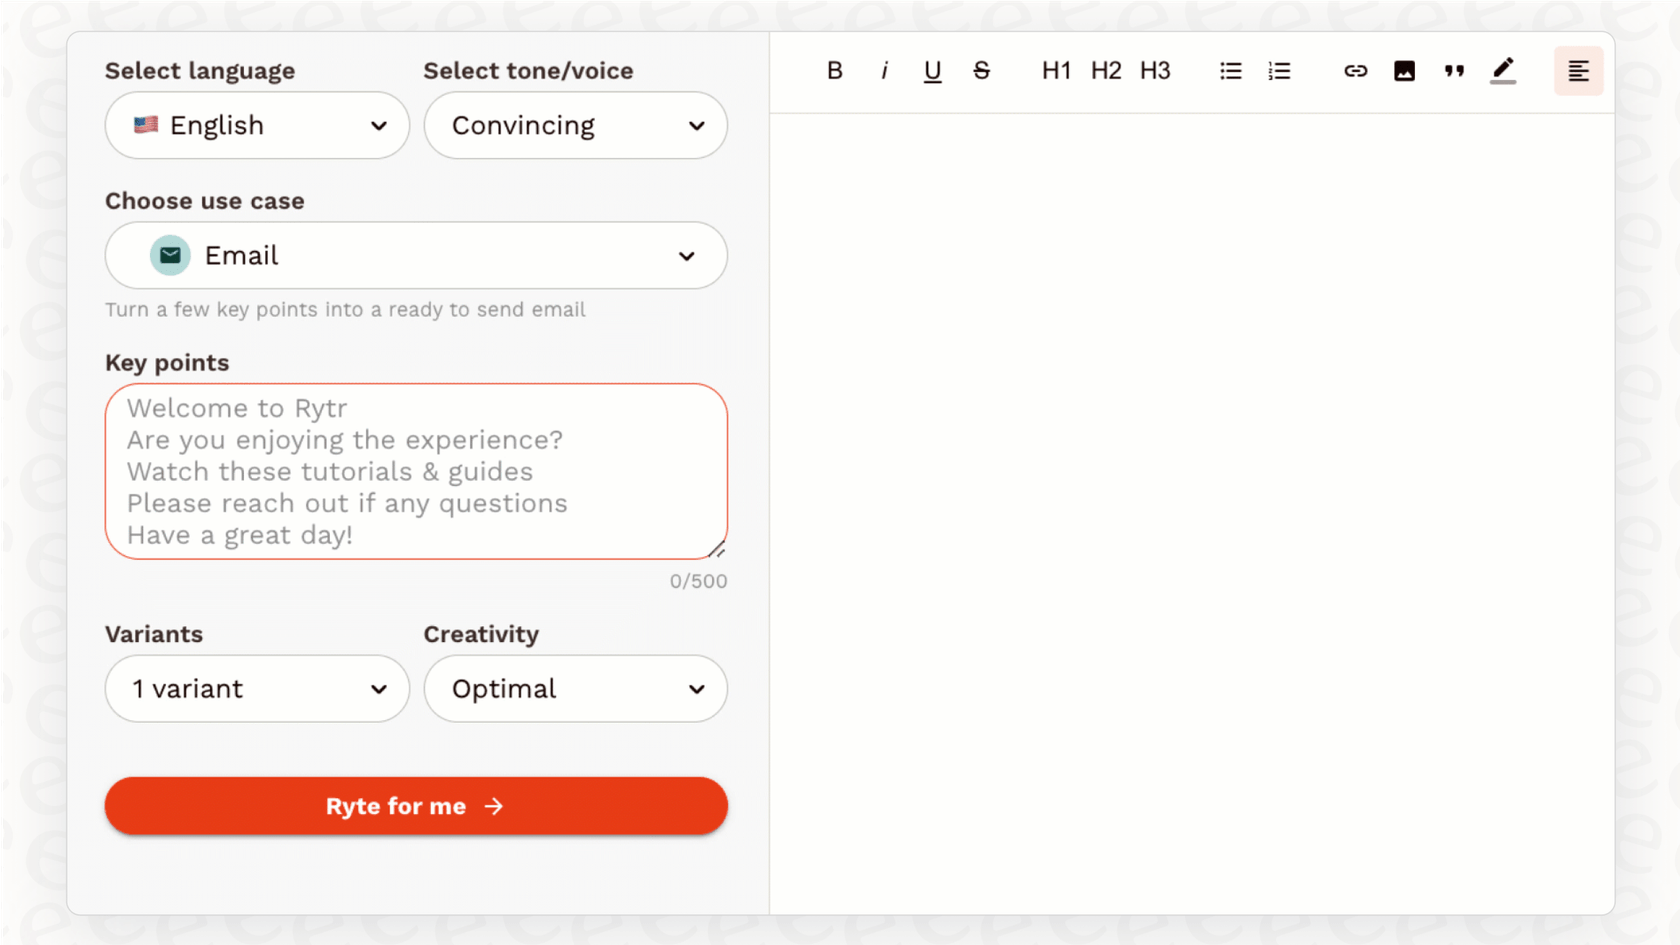Viewport: 1680px width, 945px height.
Task: Open the Email use case selector
Action: [416, 255]
